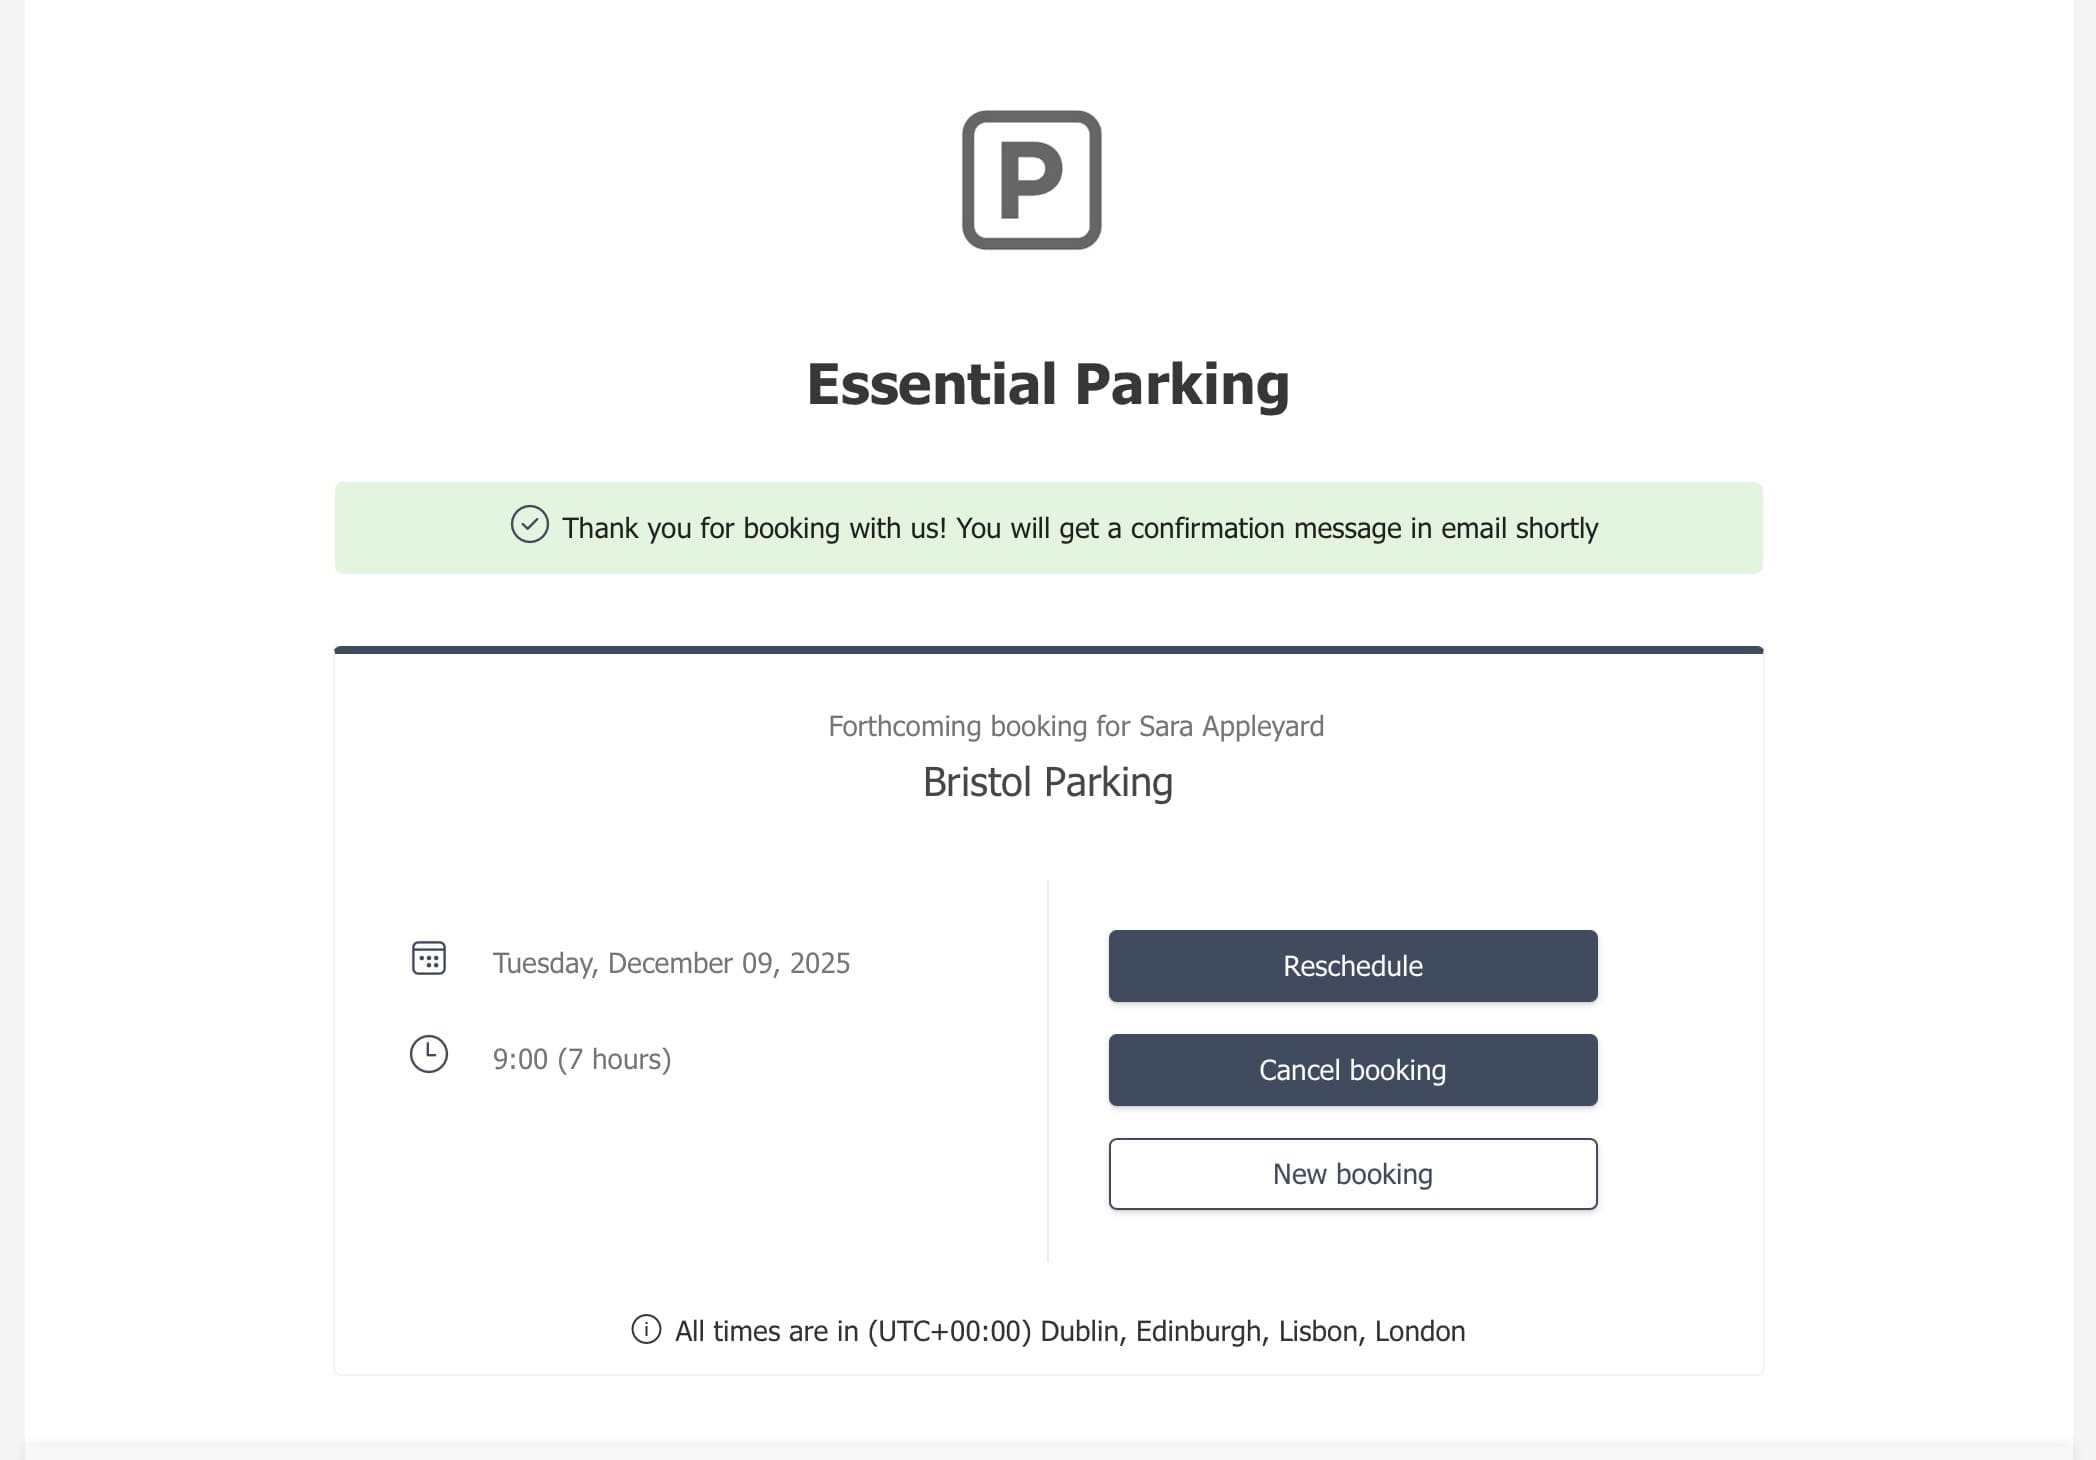Screen dimensions: 2096x1460
Task: Click the Tuesday, December 09, 2025 date
Action: [671, 963]
